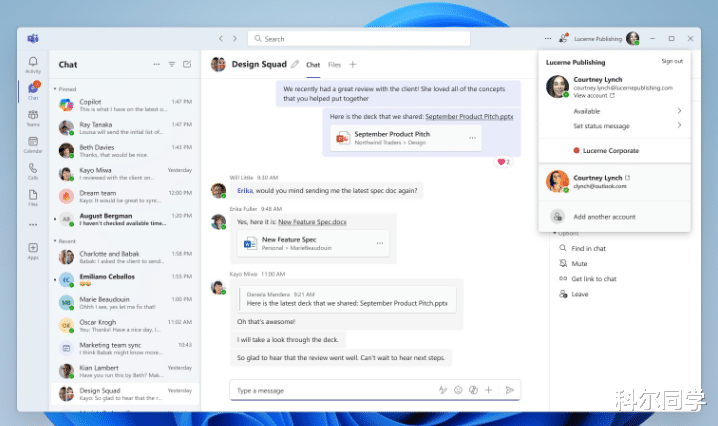The width and height of the screenshot is (718, 426).
Task: Click the heart reaction with count 2
Action: tap(503, 162)
